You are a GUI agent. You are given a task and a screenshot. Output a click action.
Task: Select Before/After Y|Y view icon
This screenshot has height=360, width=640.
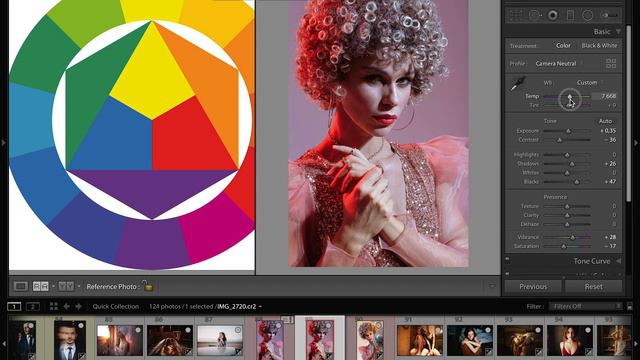66,286
